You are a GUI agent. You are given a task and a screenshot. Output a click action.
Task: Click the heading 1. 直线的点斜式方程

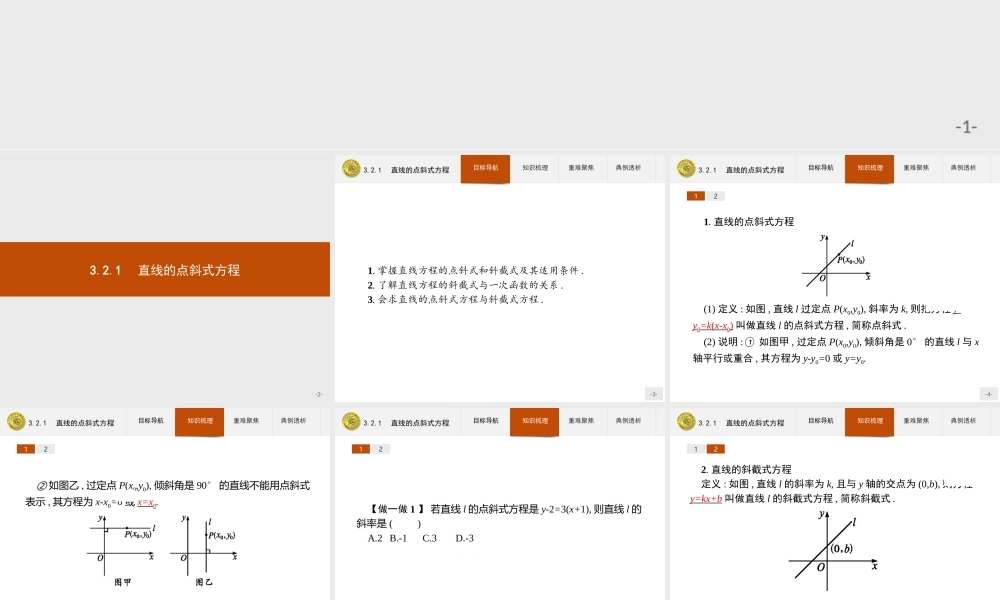[749, 222]
